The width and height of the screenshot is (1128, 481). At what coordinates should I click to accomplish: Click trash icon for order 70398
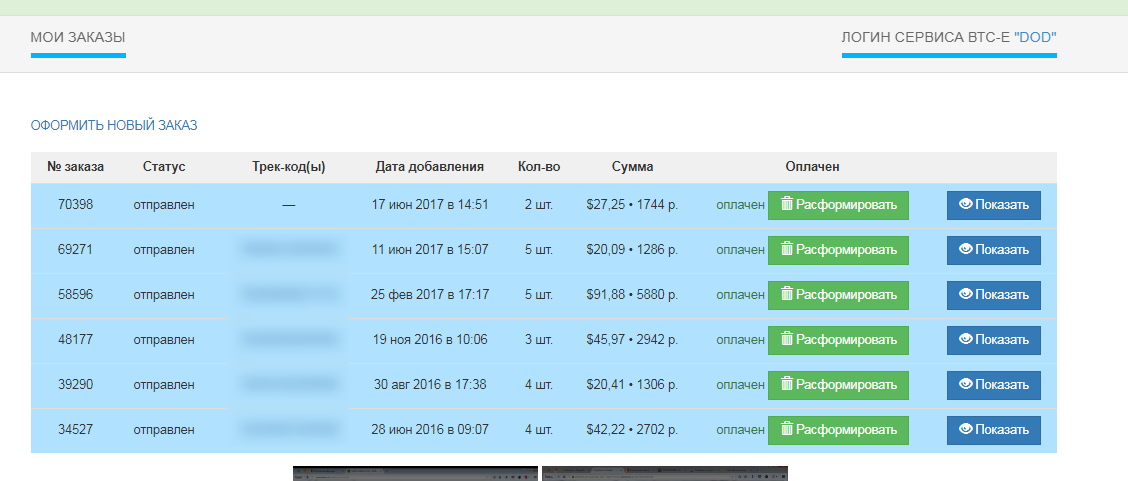[x=787, y=205]
